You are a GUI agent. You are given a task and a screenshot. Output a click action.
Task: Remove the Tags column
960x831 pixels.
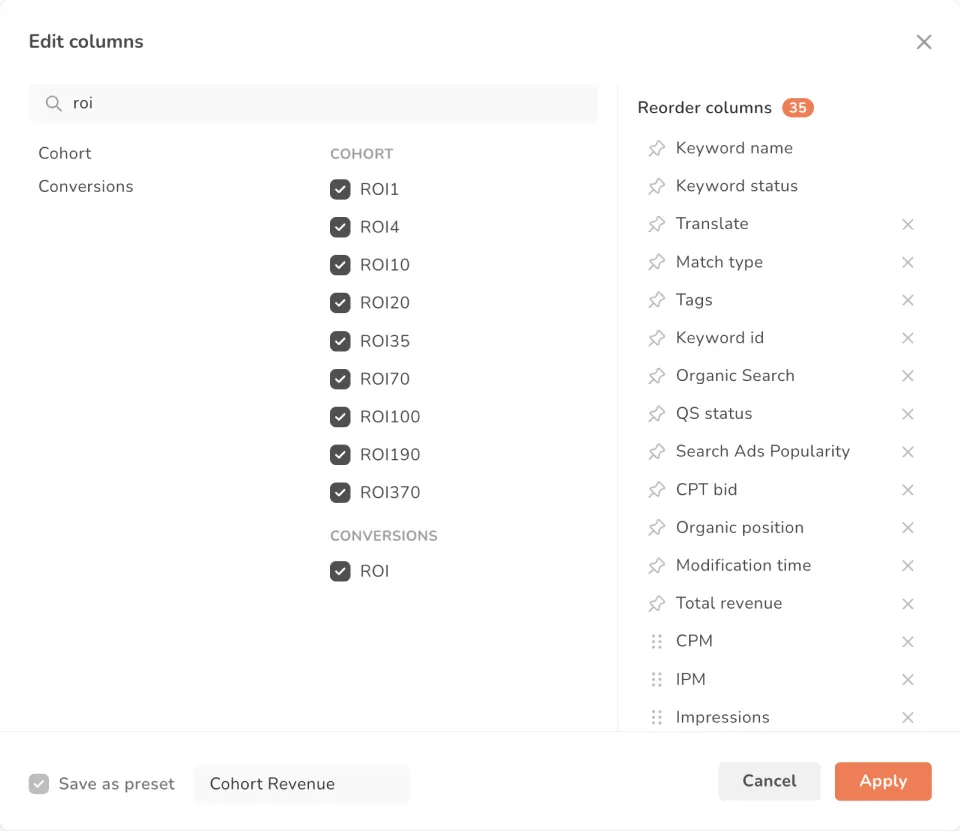coord(908,300)
